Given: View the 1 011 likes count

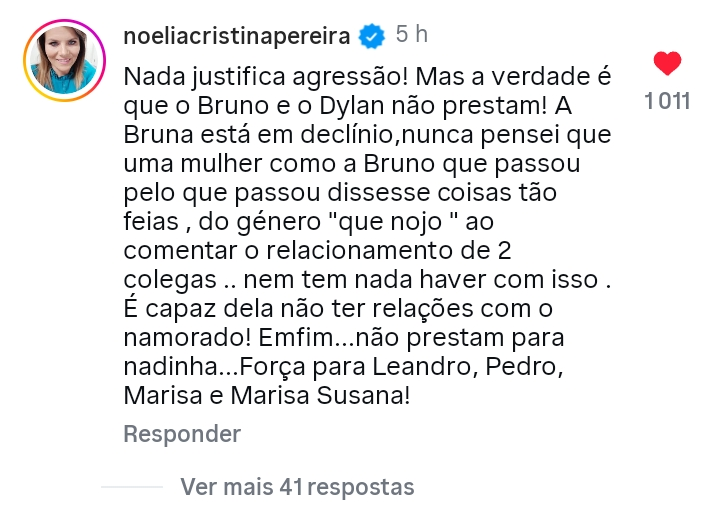Looking at the screenshot, I should pos(667,101).
